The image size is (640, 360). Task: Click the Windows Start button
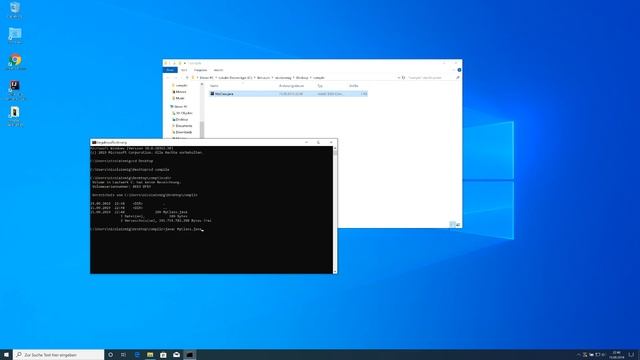(6, 355)
